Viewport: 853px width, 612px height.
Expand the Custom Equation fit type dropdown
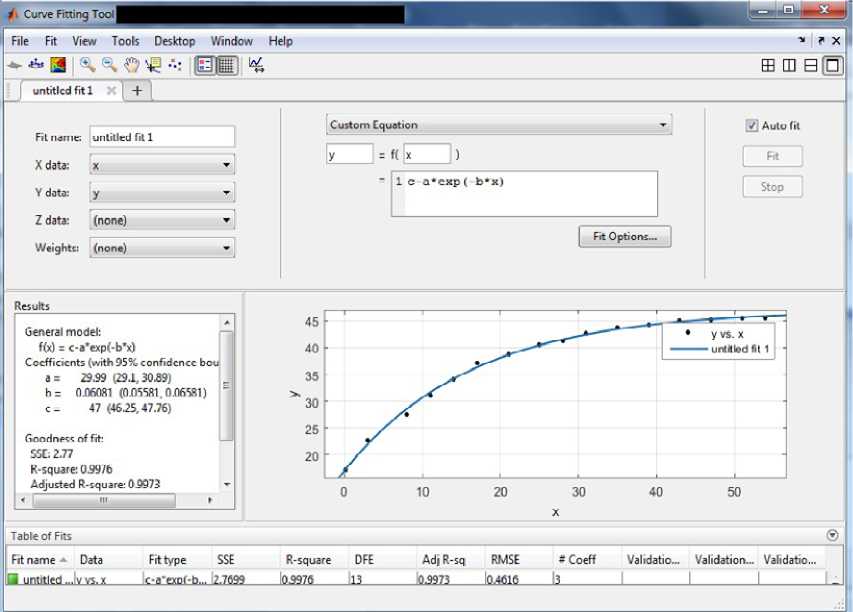tap(498, 125)
